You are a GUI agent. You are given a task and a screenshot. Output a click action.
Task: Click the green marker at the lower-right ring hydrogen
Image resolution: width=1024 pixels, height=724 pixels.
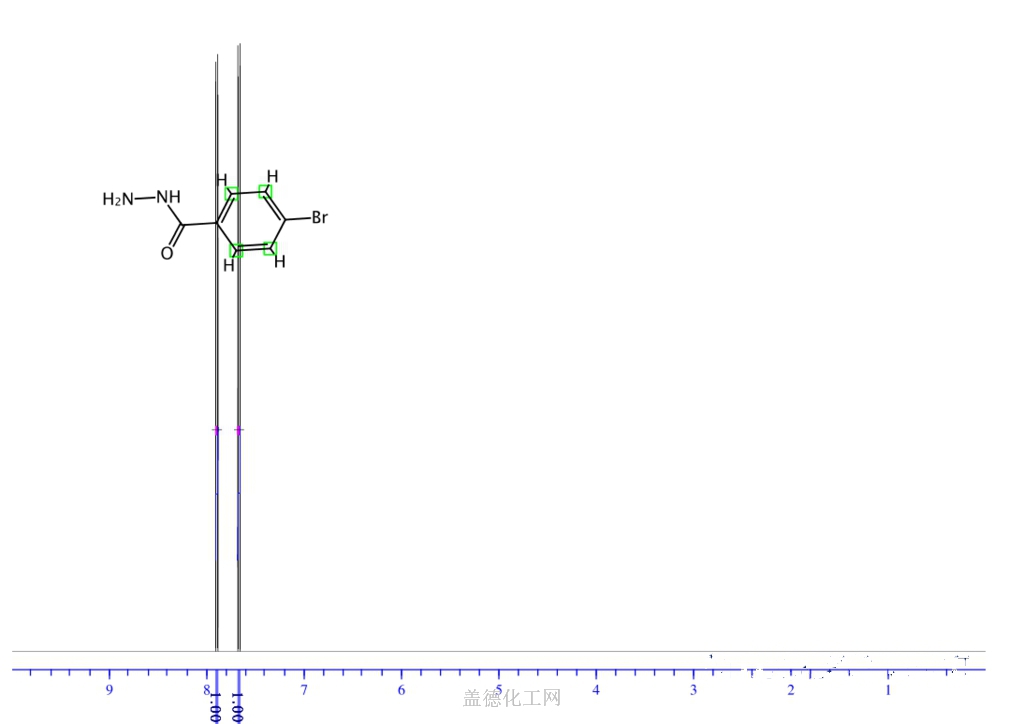coord(269,248)
